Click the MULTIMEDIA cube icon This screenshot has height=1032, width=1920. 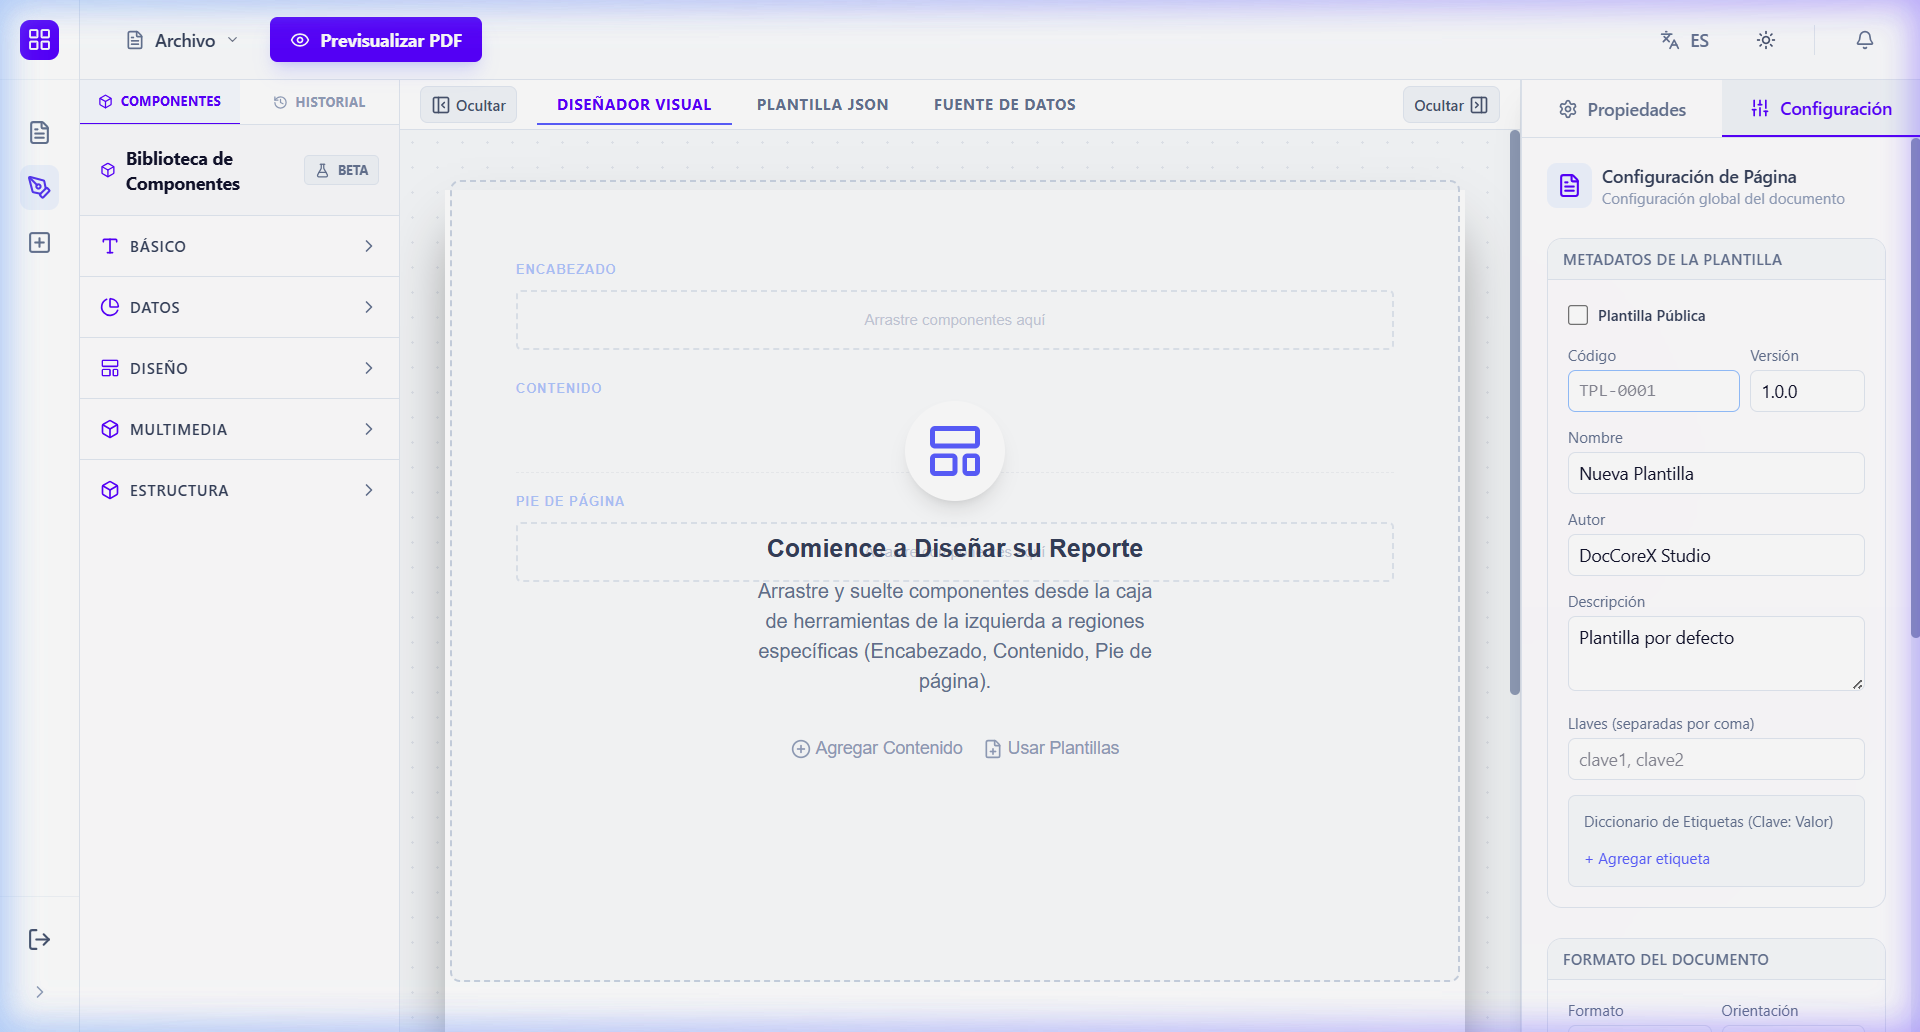tap(110, 429)
